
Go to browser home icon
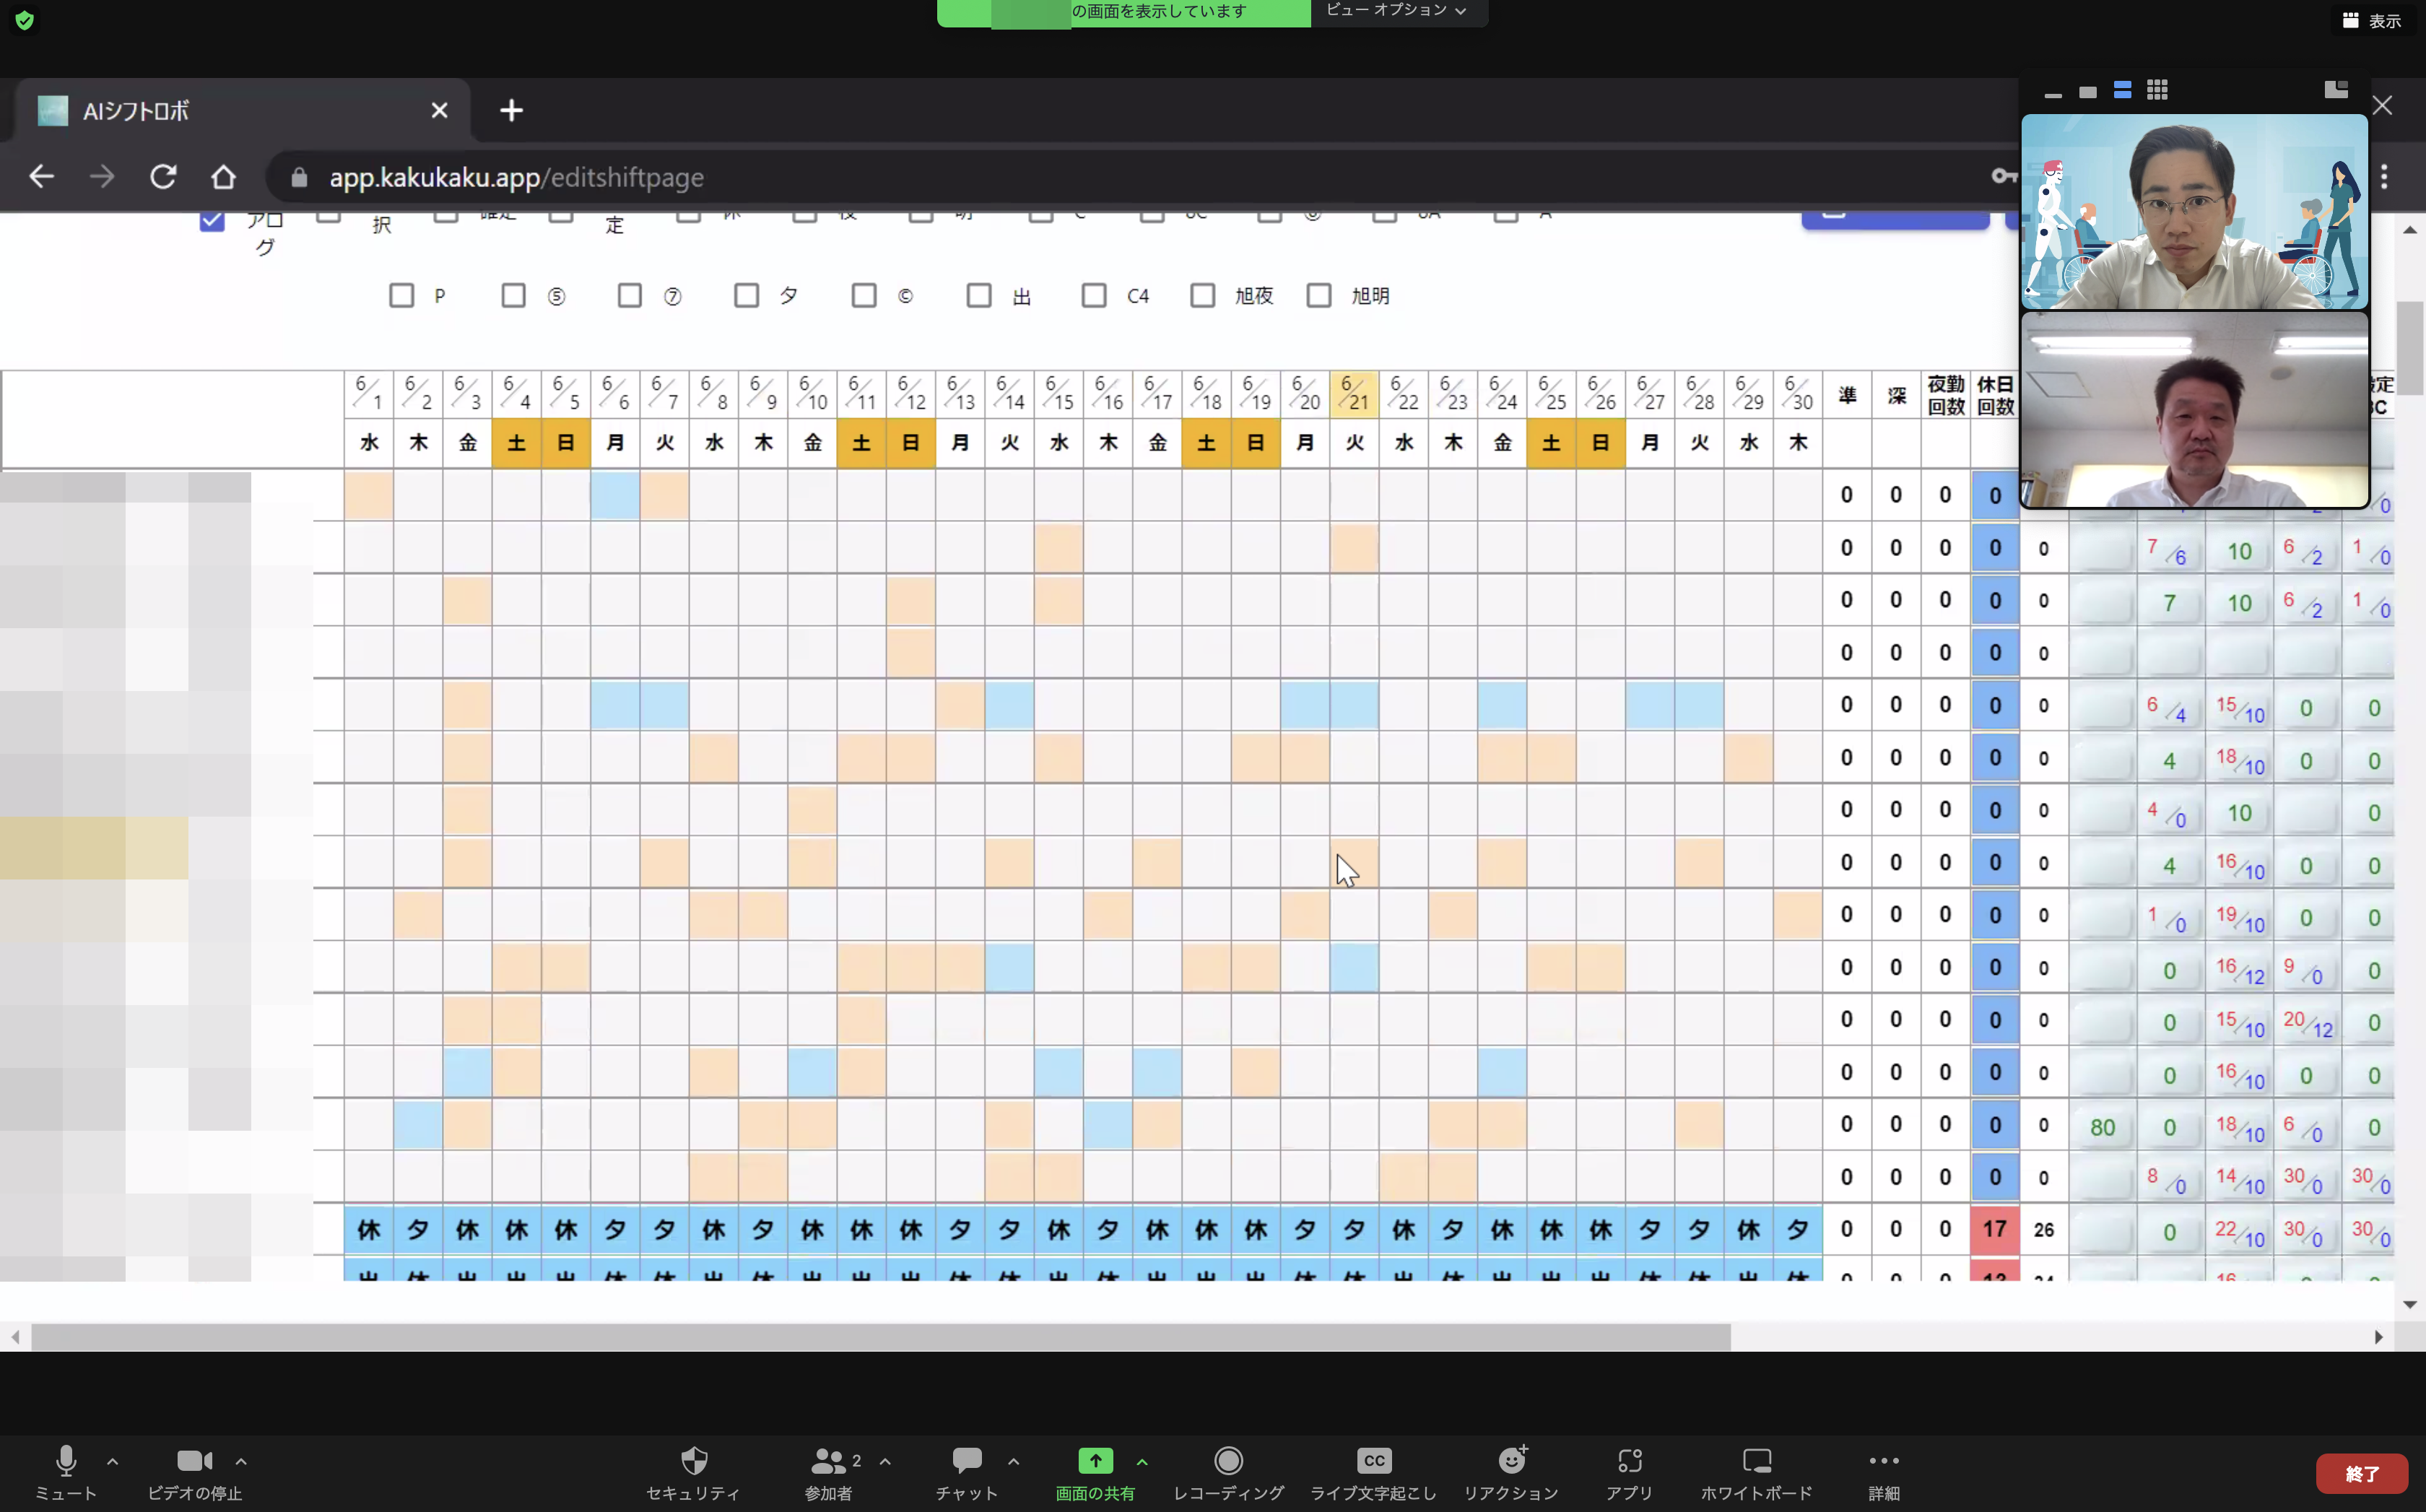point(223,177)
